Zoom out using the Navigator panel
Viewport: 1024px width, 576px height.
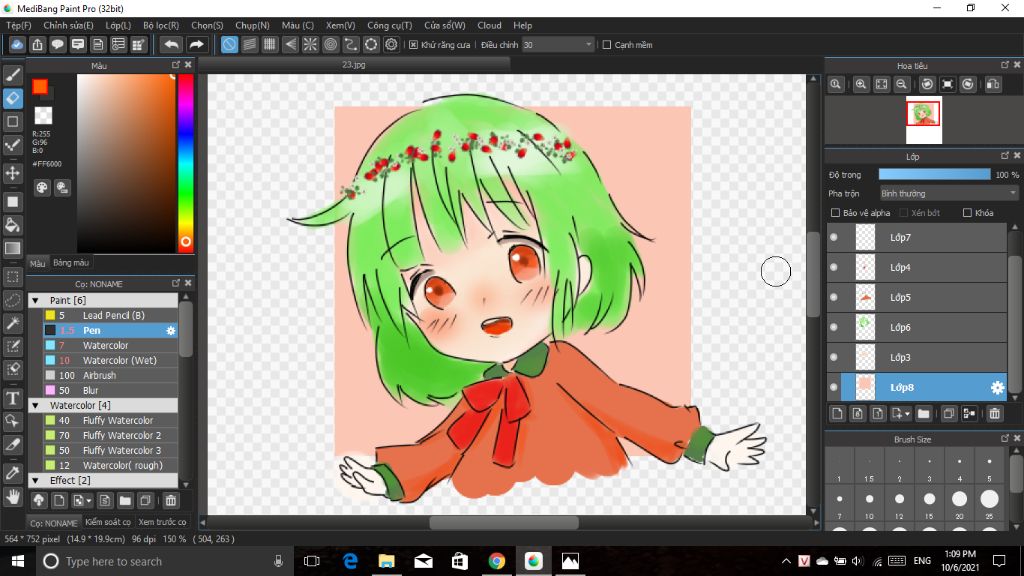[901, 84]
